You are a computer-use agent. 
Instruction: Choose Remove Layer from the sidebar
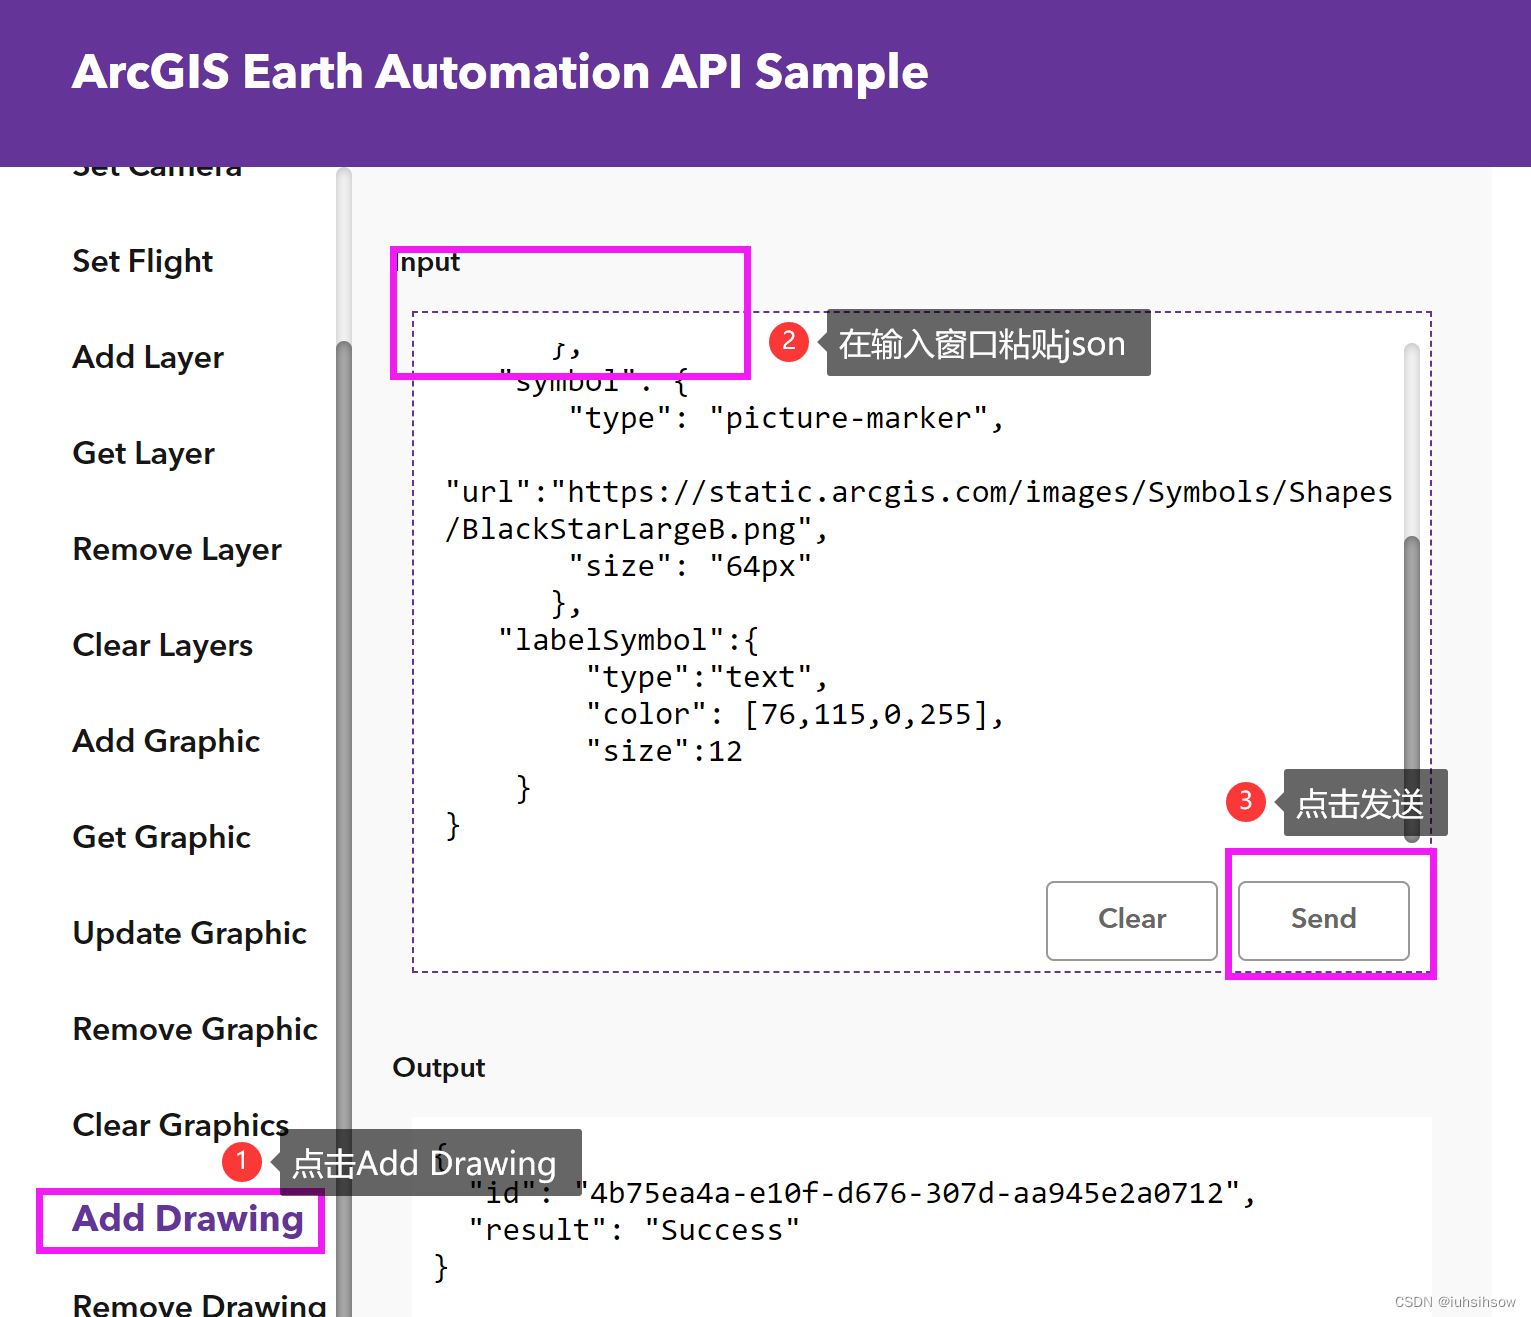click(177, 549)
